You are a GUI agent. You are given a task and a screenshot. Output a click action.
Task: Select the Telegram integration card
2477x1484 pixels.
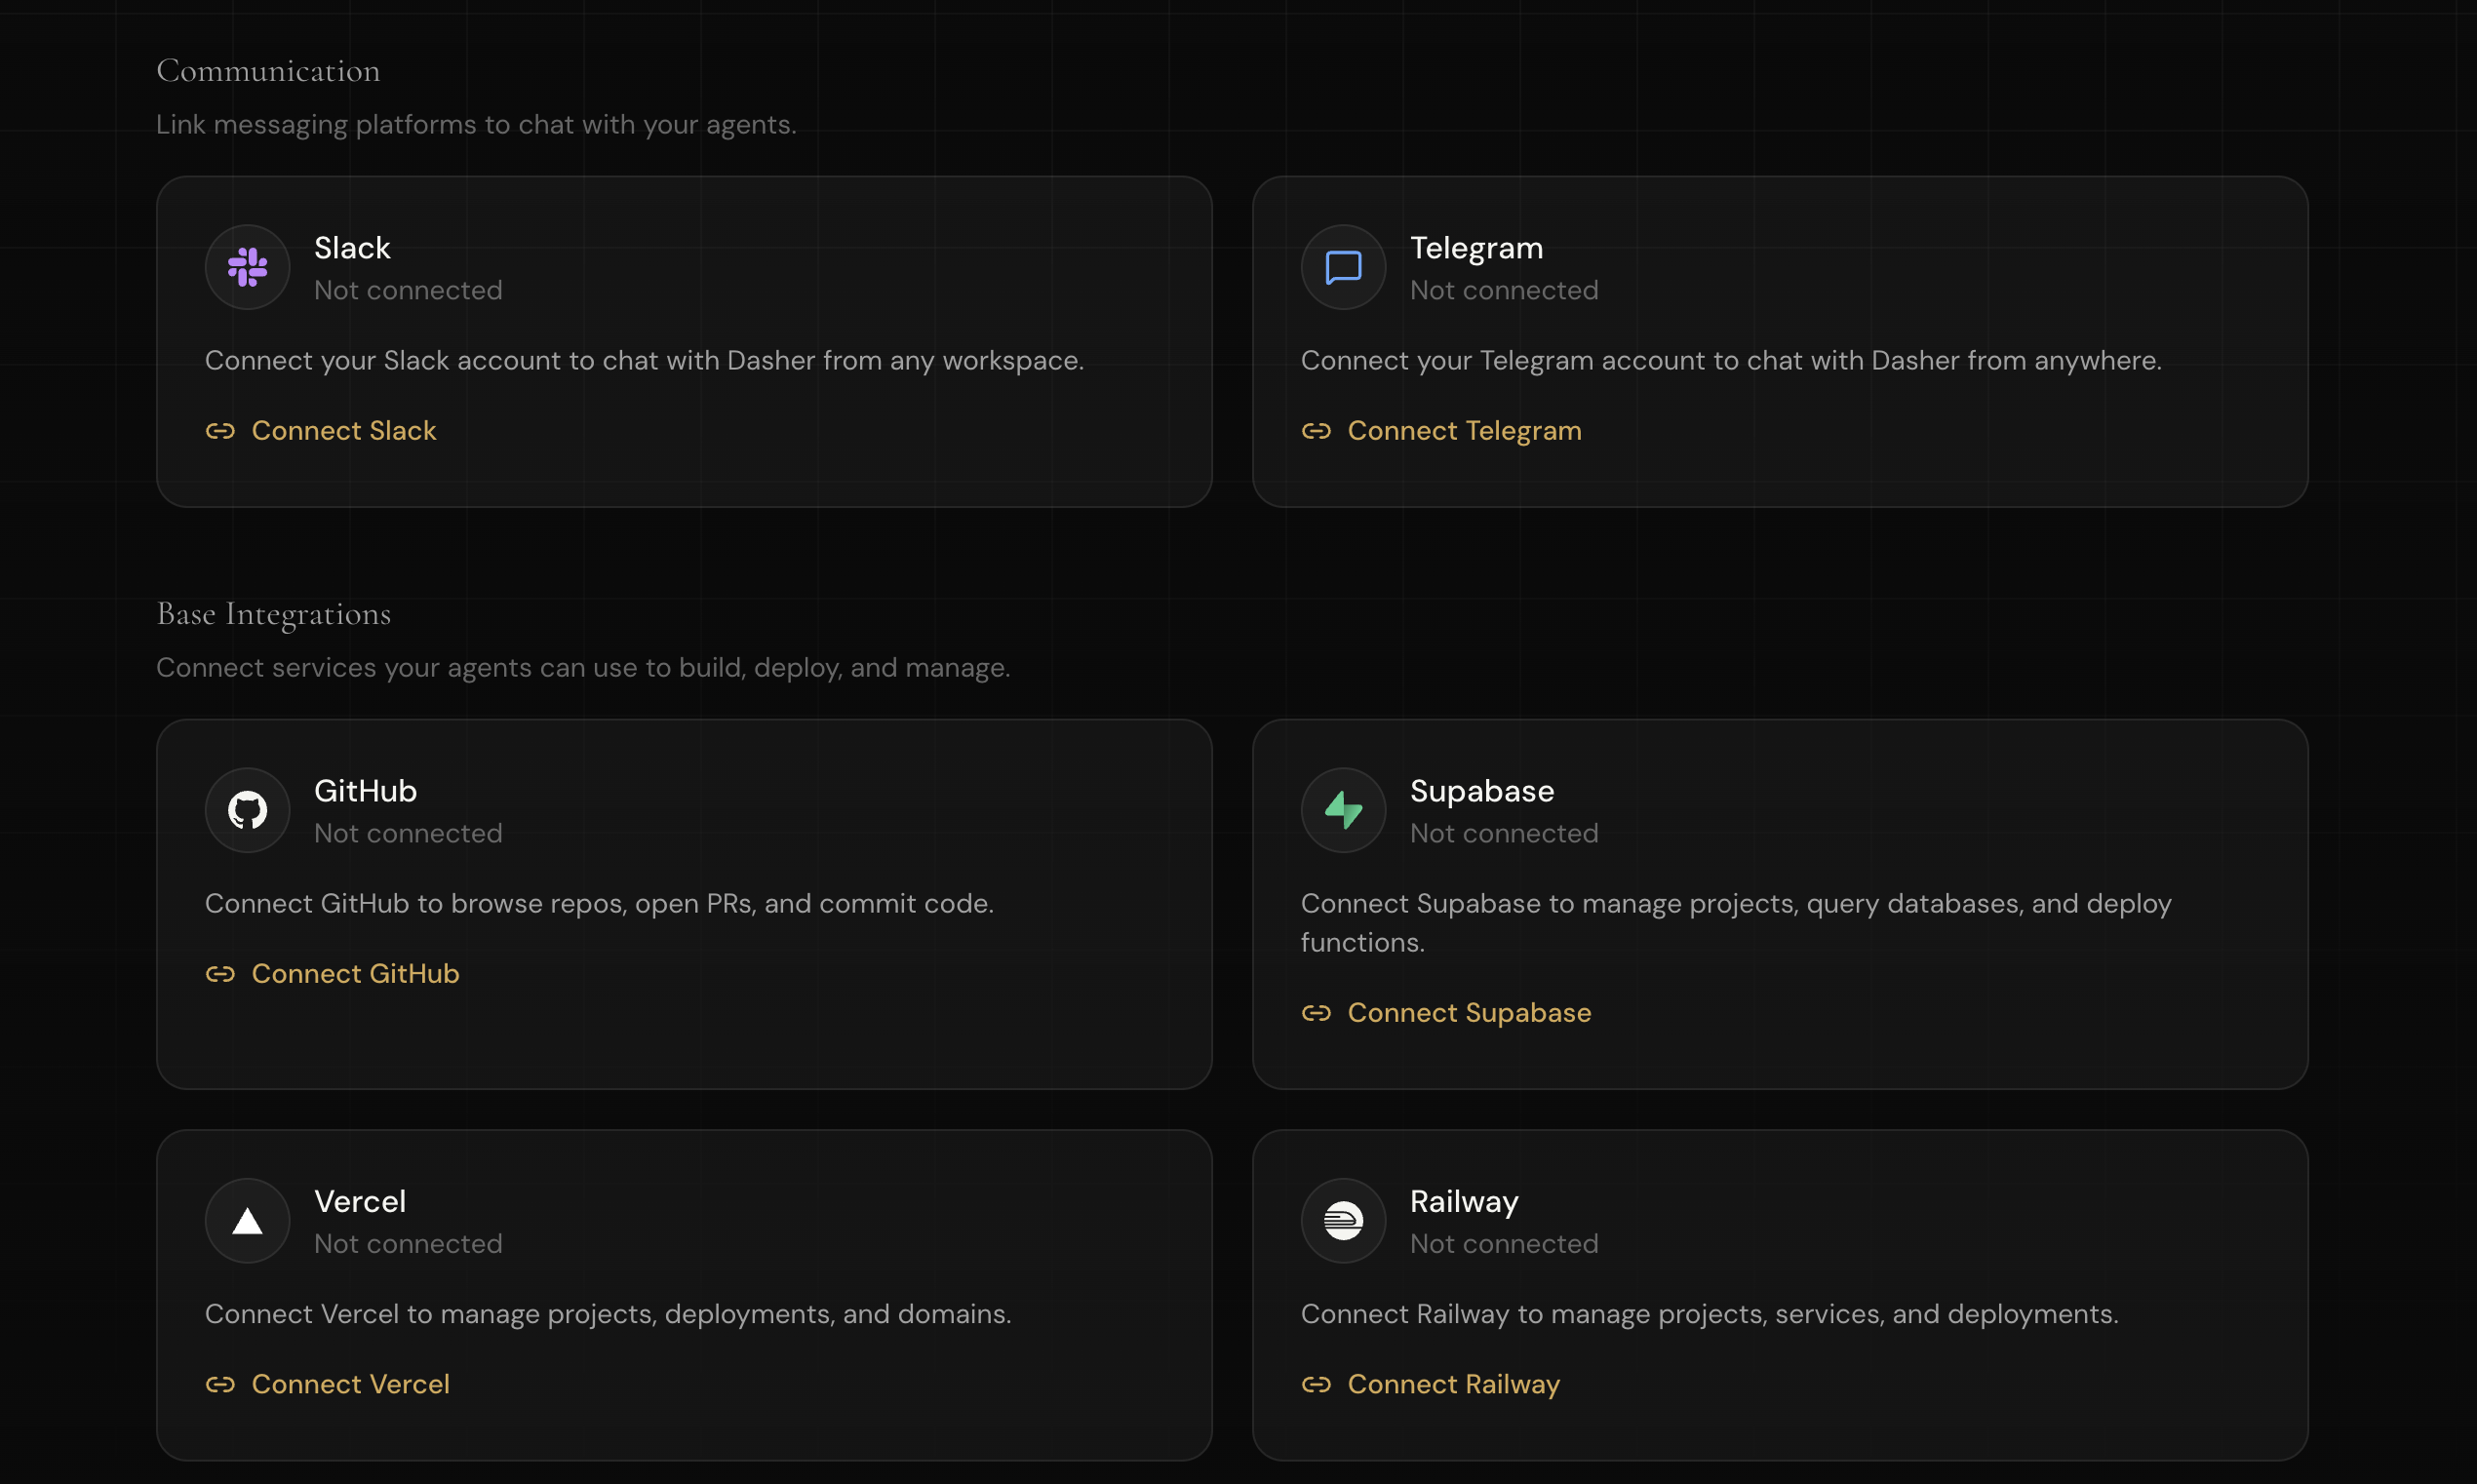[x=1780, y=342]
